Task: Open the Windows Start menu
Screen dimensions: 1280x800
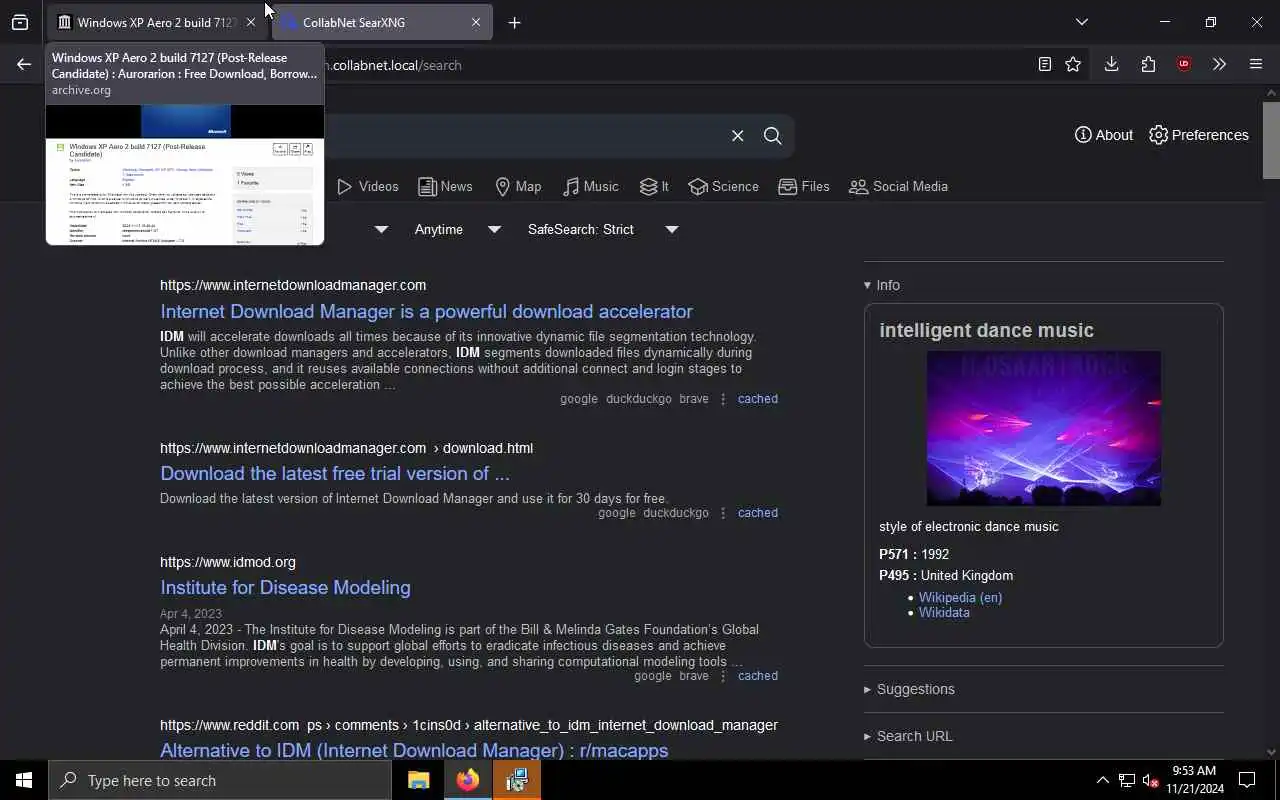Action: [24, 780]
